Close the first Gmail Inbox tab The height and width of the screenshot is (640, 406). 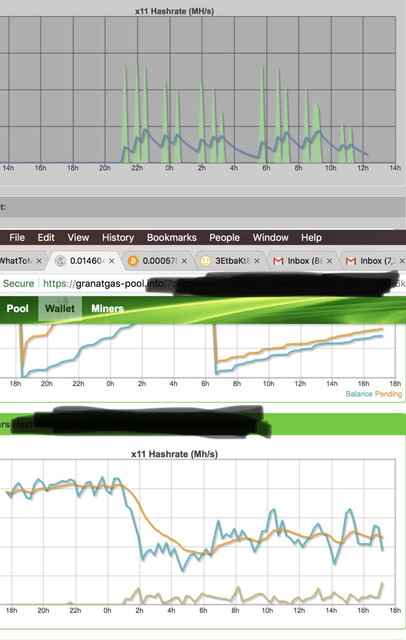point(329,261)
